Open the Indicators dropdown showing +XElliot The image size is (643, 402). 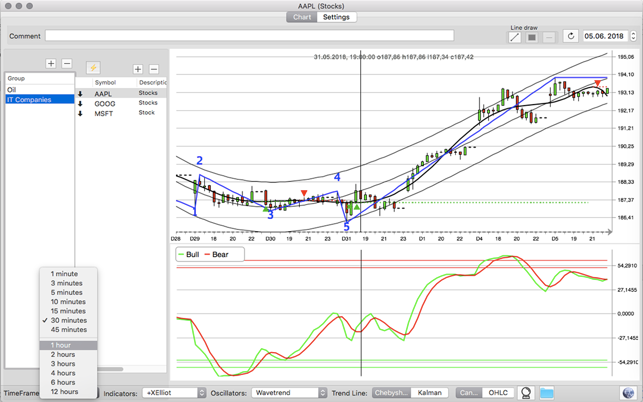click(x=174, y=393)
